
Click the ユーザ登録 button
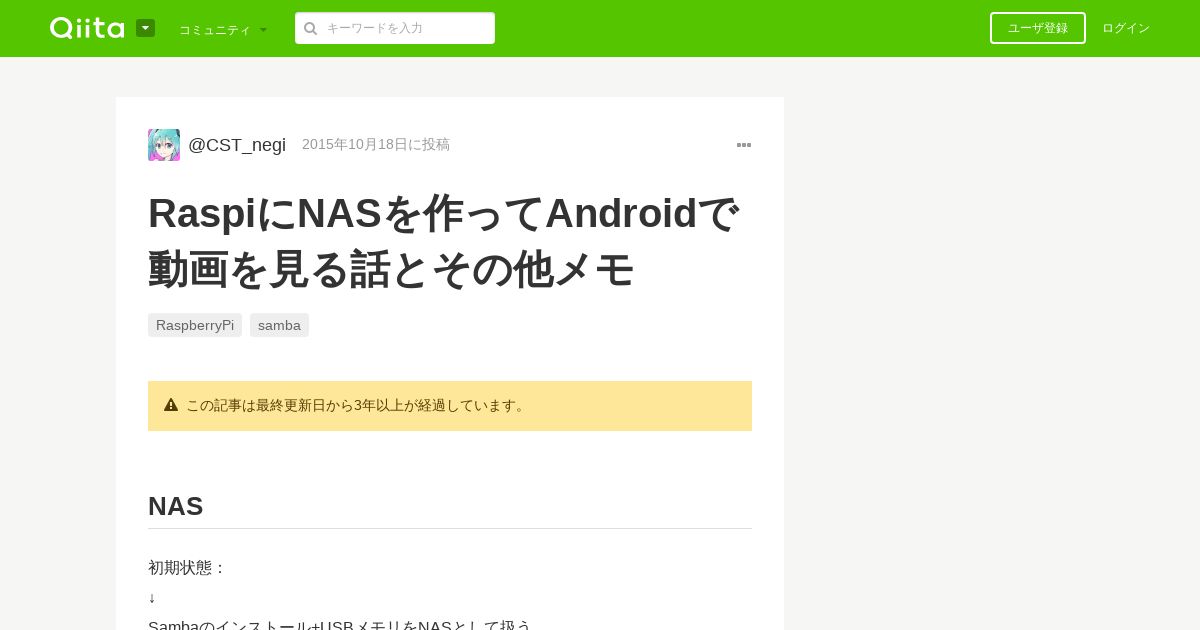point(1038,28)
